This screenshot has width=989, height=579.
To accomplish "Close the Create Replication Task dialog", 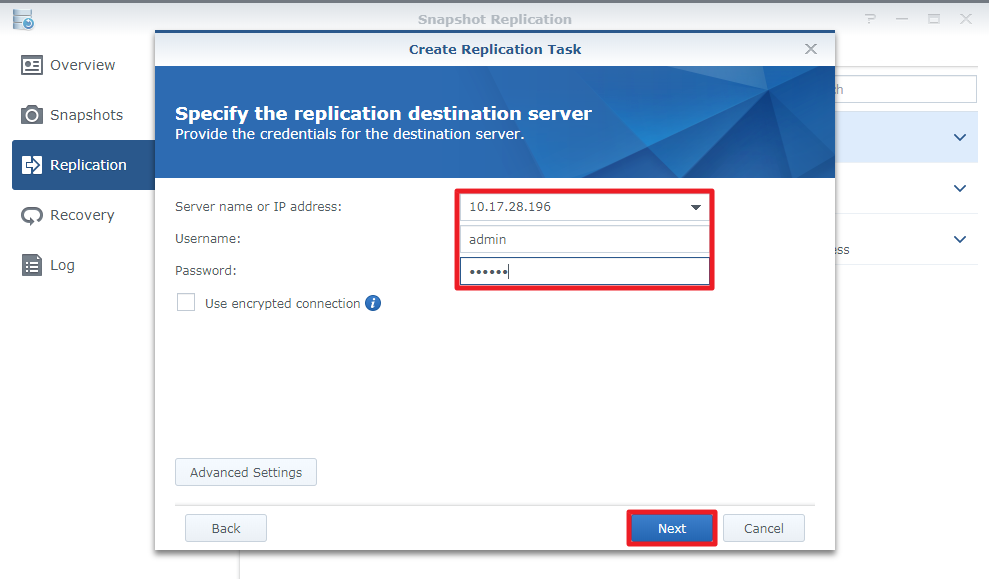I will coord(811,49).
